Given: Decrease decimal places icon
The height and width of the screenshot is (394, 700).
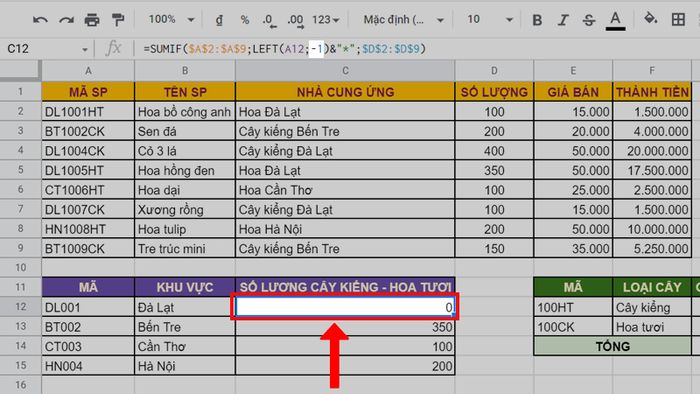Looking at the screenshot, I should (269, 20).
